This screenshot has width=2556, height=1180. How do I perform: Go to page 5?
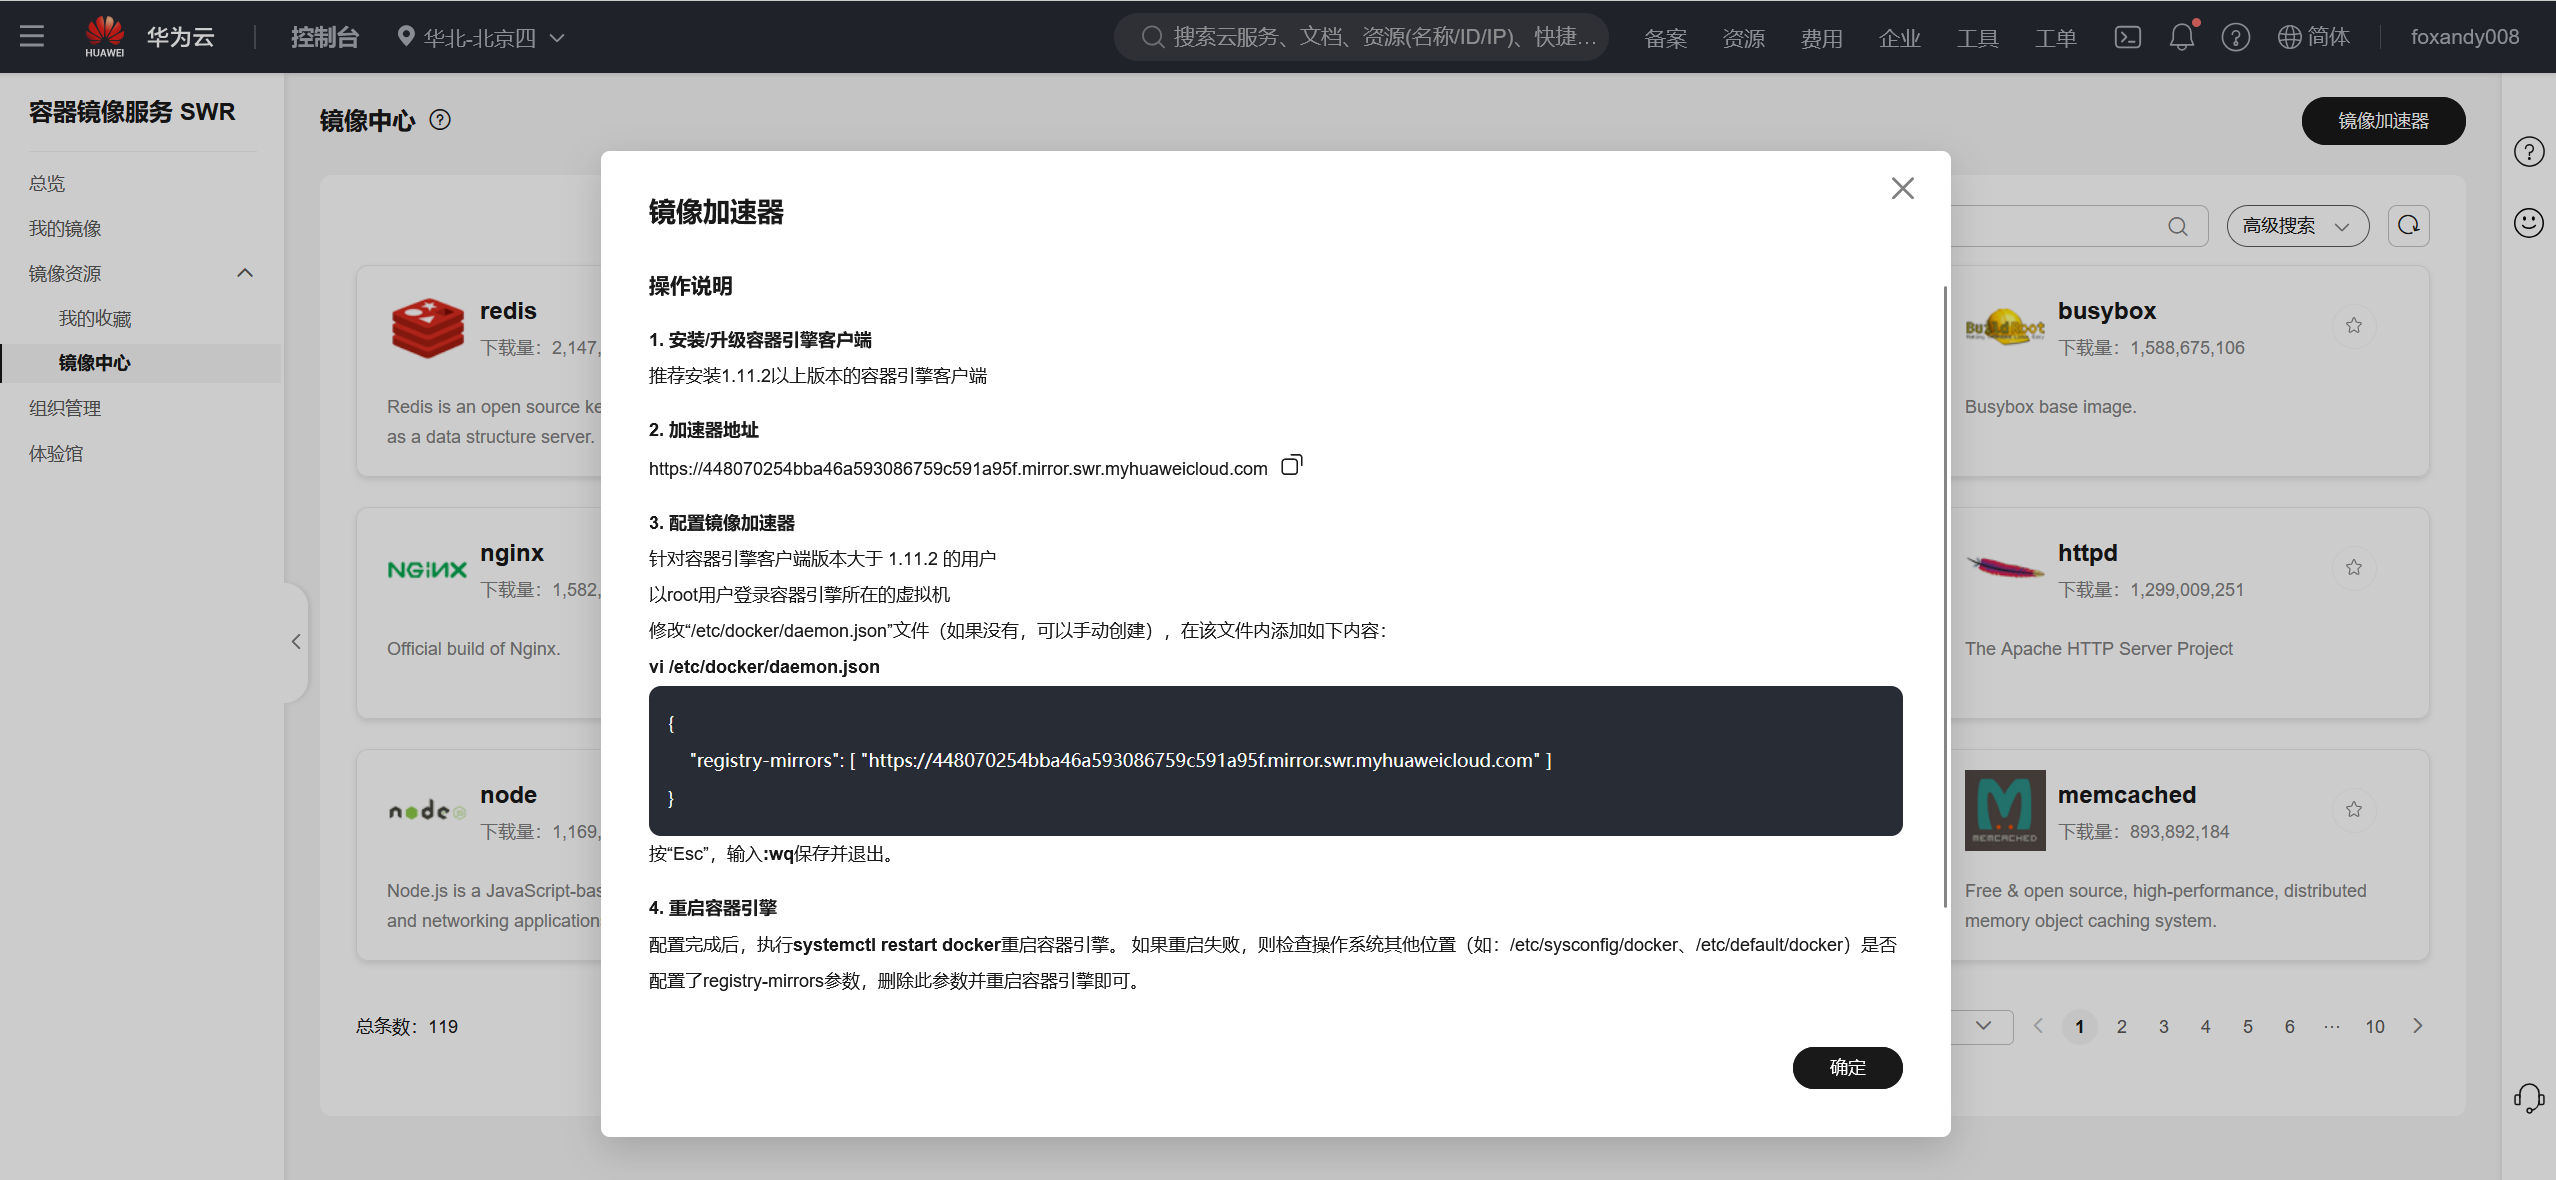(x=2248, y=1027)
